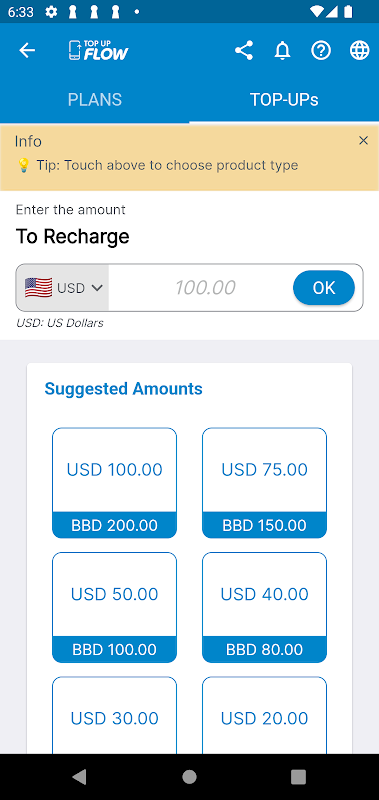Choose the USD 50.00 amount card
The image size is (379, 800).
click(x=114, y=607)
